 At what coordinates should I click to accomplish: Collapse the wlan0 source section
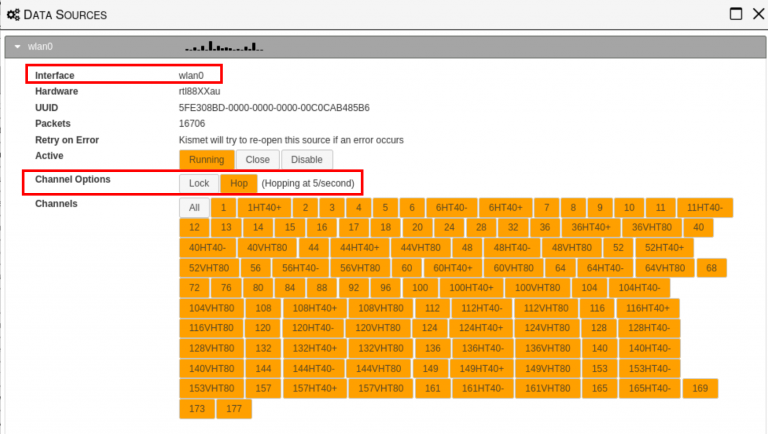(x=18, y=46)
